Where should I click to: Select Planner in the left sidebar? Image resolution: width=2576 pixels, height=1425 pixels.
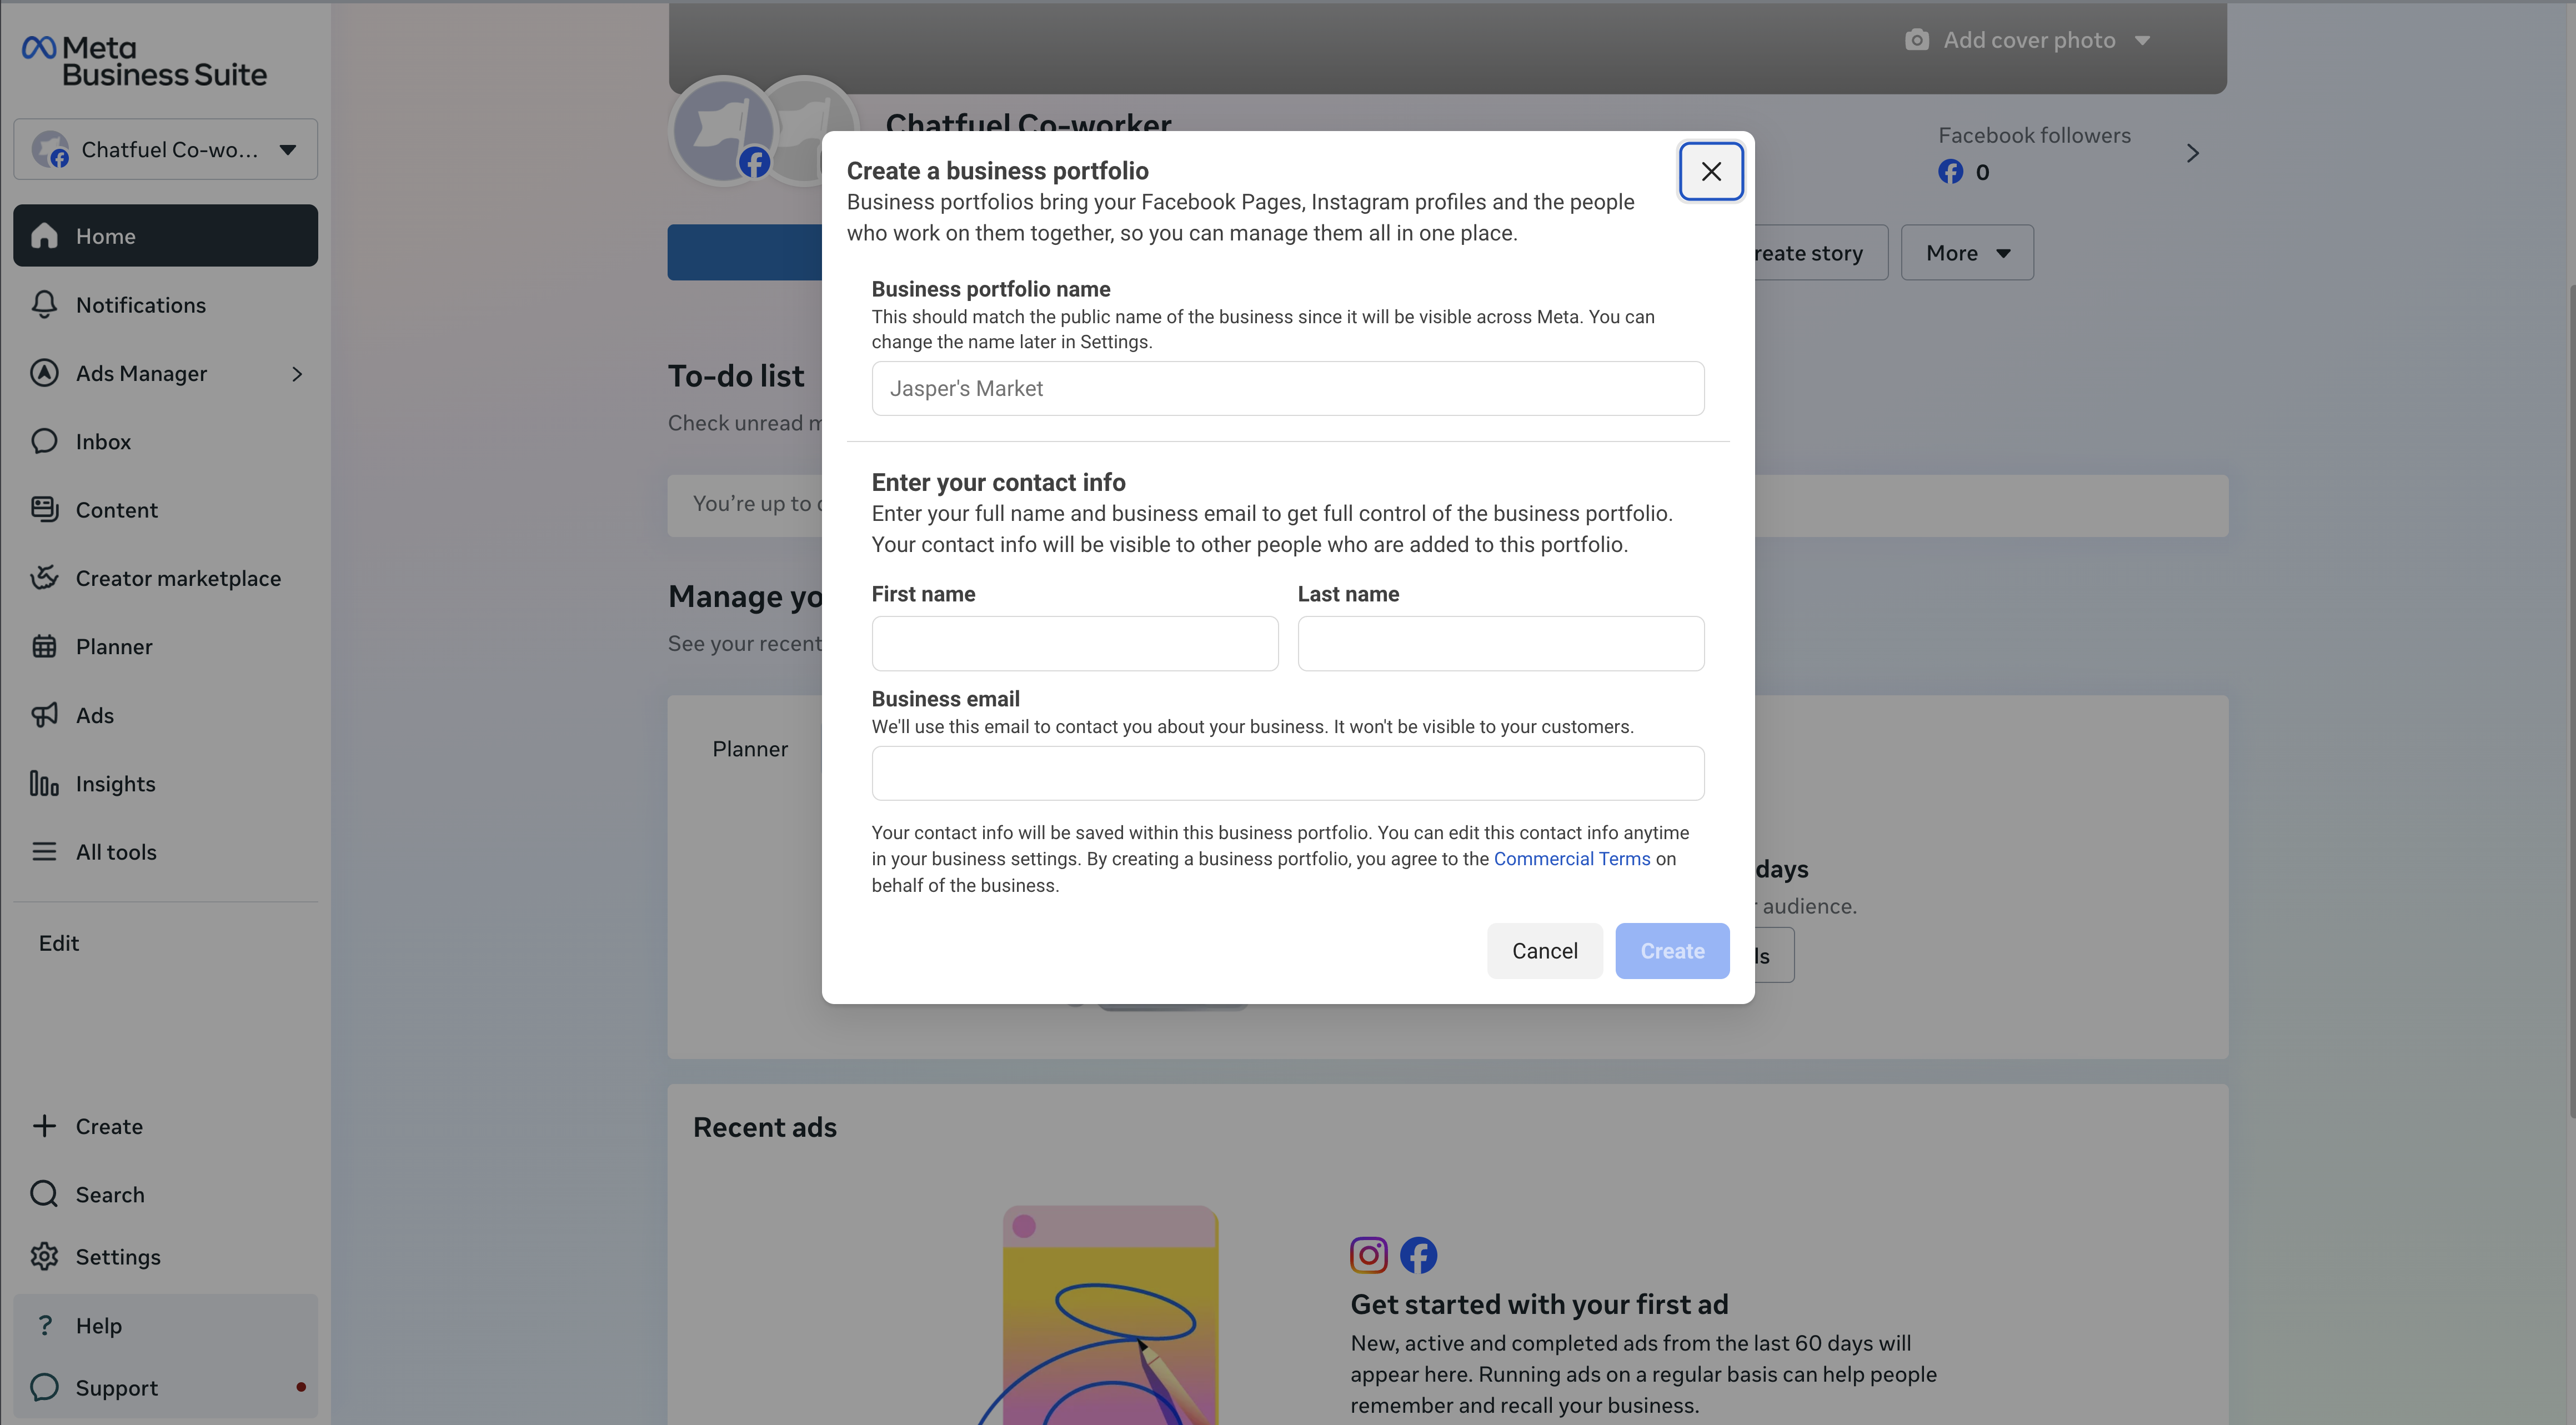point(166,647)
